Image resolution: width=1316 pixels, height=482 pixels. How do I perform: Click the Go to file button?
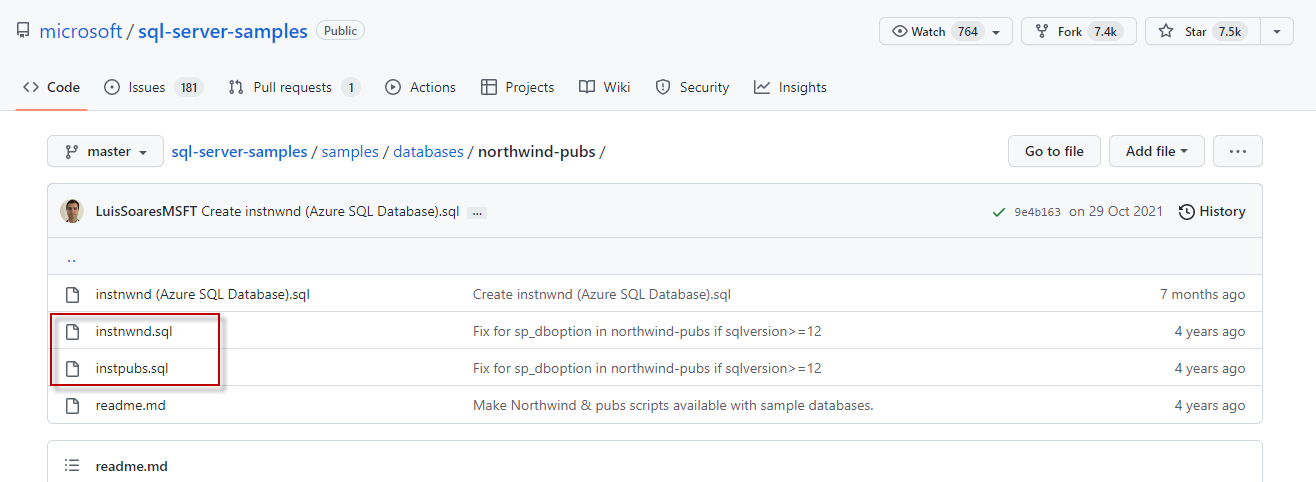coord(1054,152)
